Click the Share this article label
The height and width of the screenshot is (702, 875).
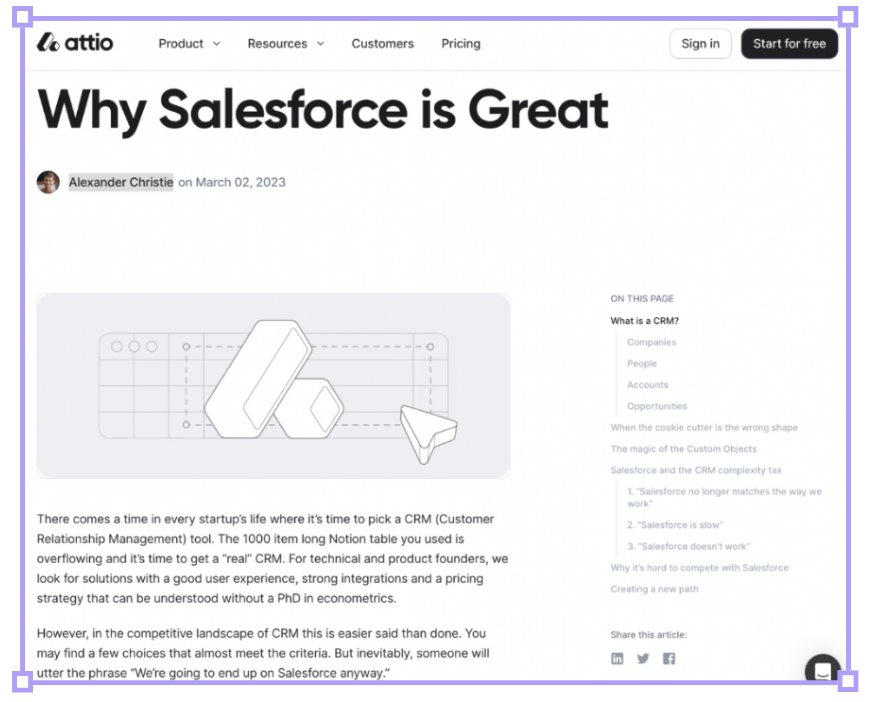(x=648, y=634)
